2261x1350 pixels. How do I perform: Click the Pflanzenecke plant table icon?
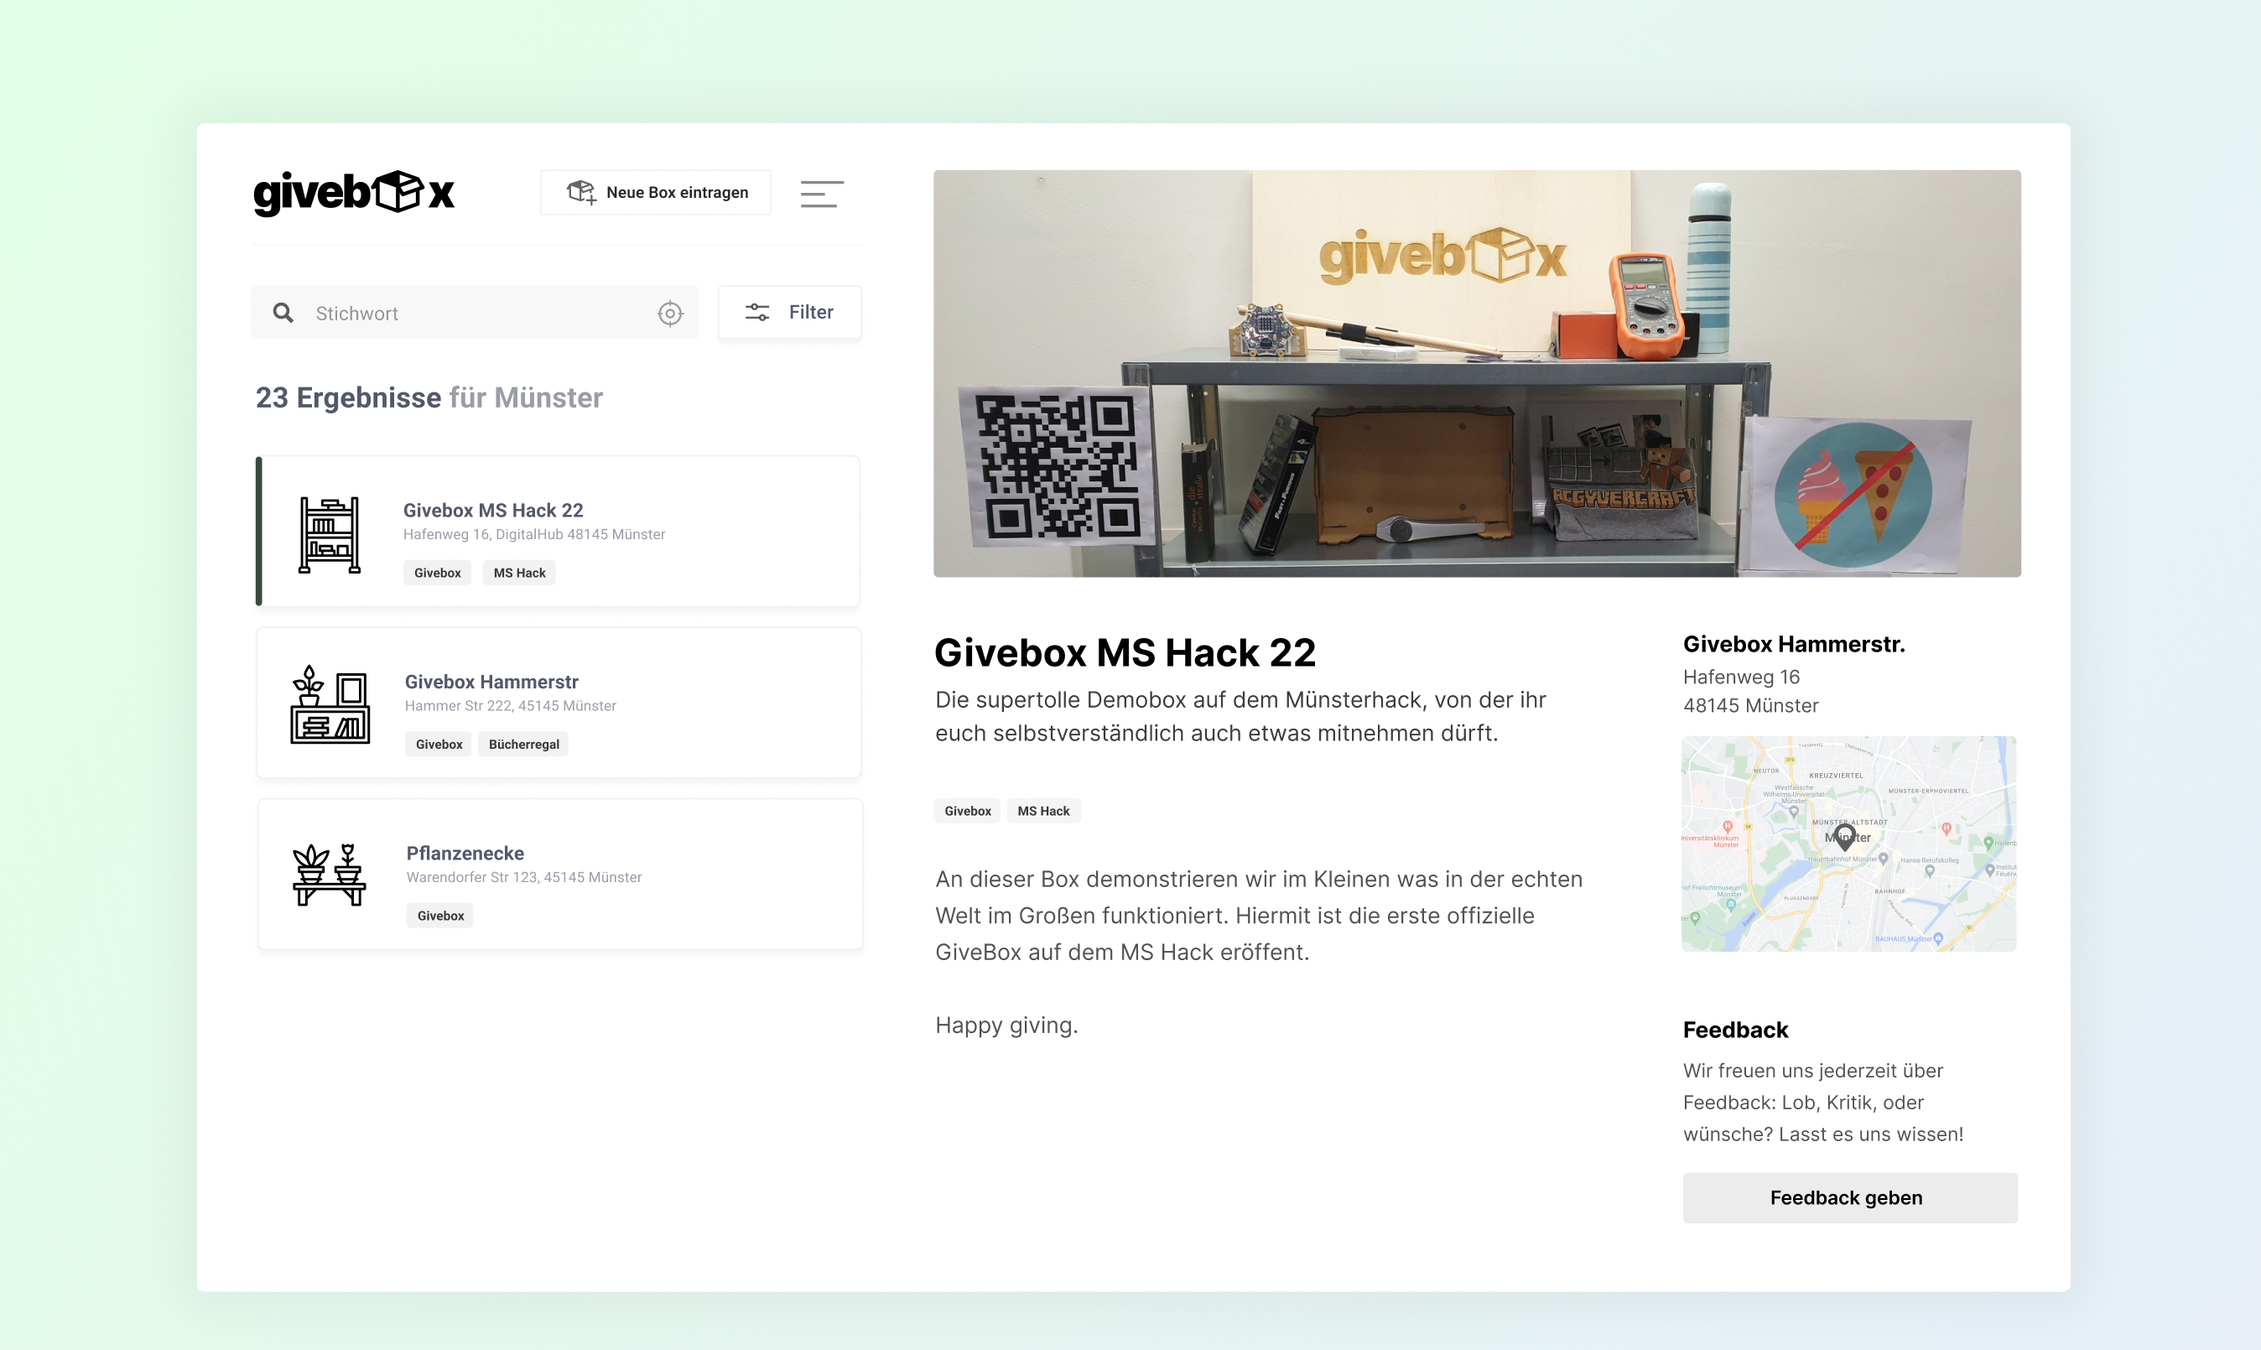point(329,875)
